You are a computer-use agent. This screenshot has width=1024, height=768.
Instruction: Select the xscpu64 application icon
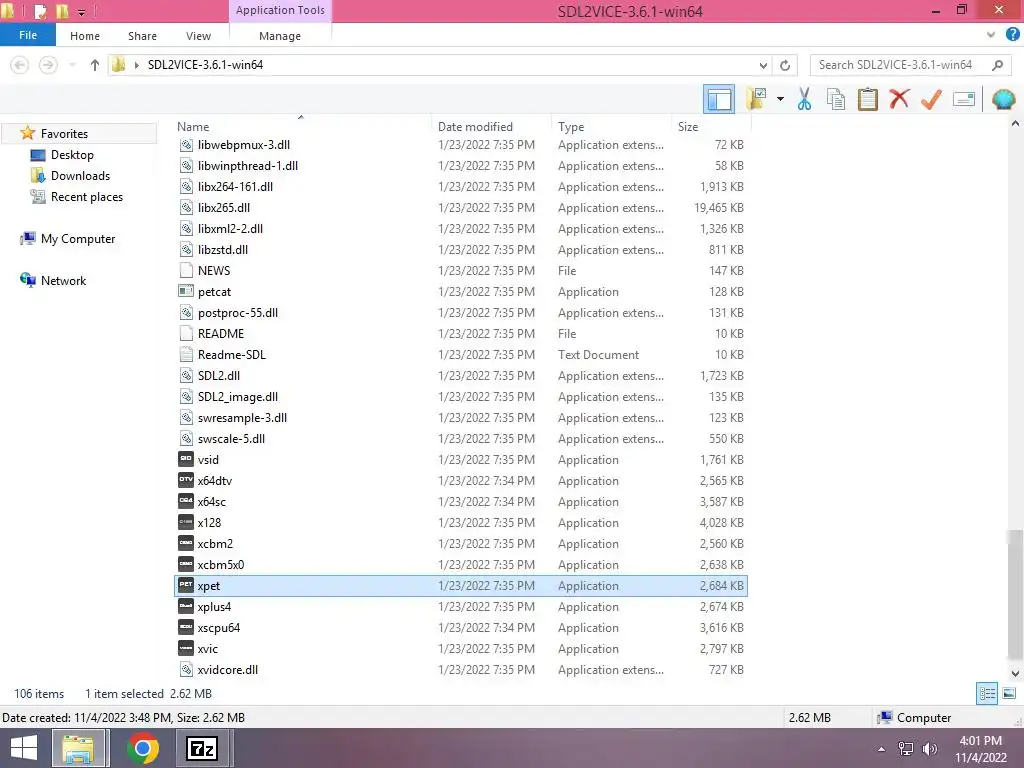coord(186,627)
